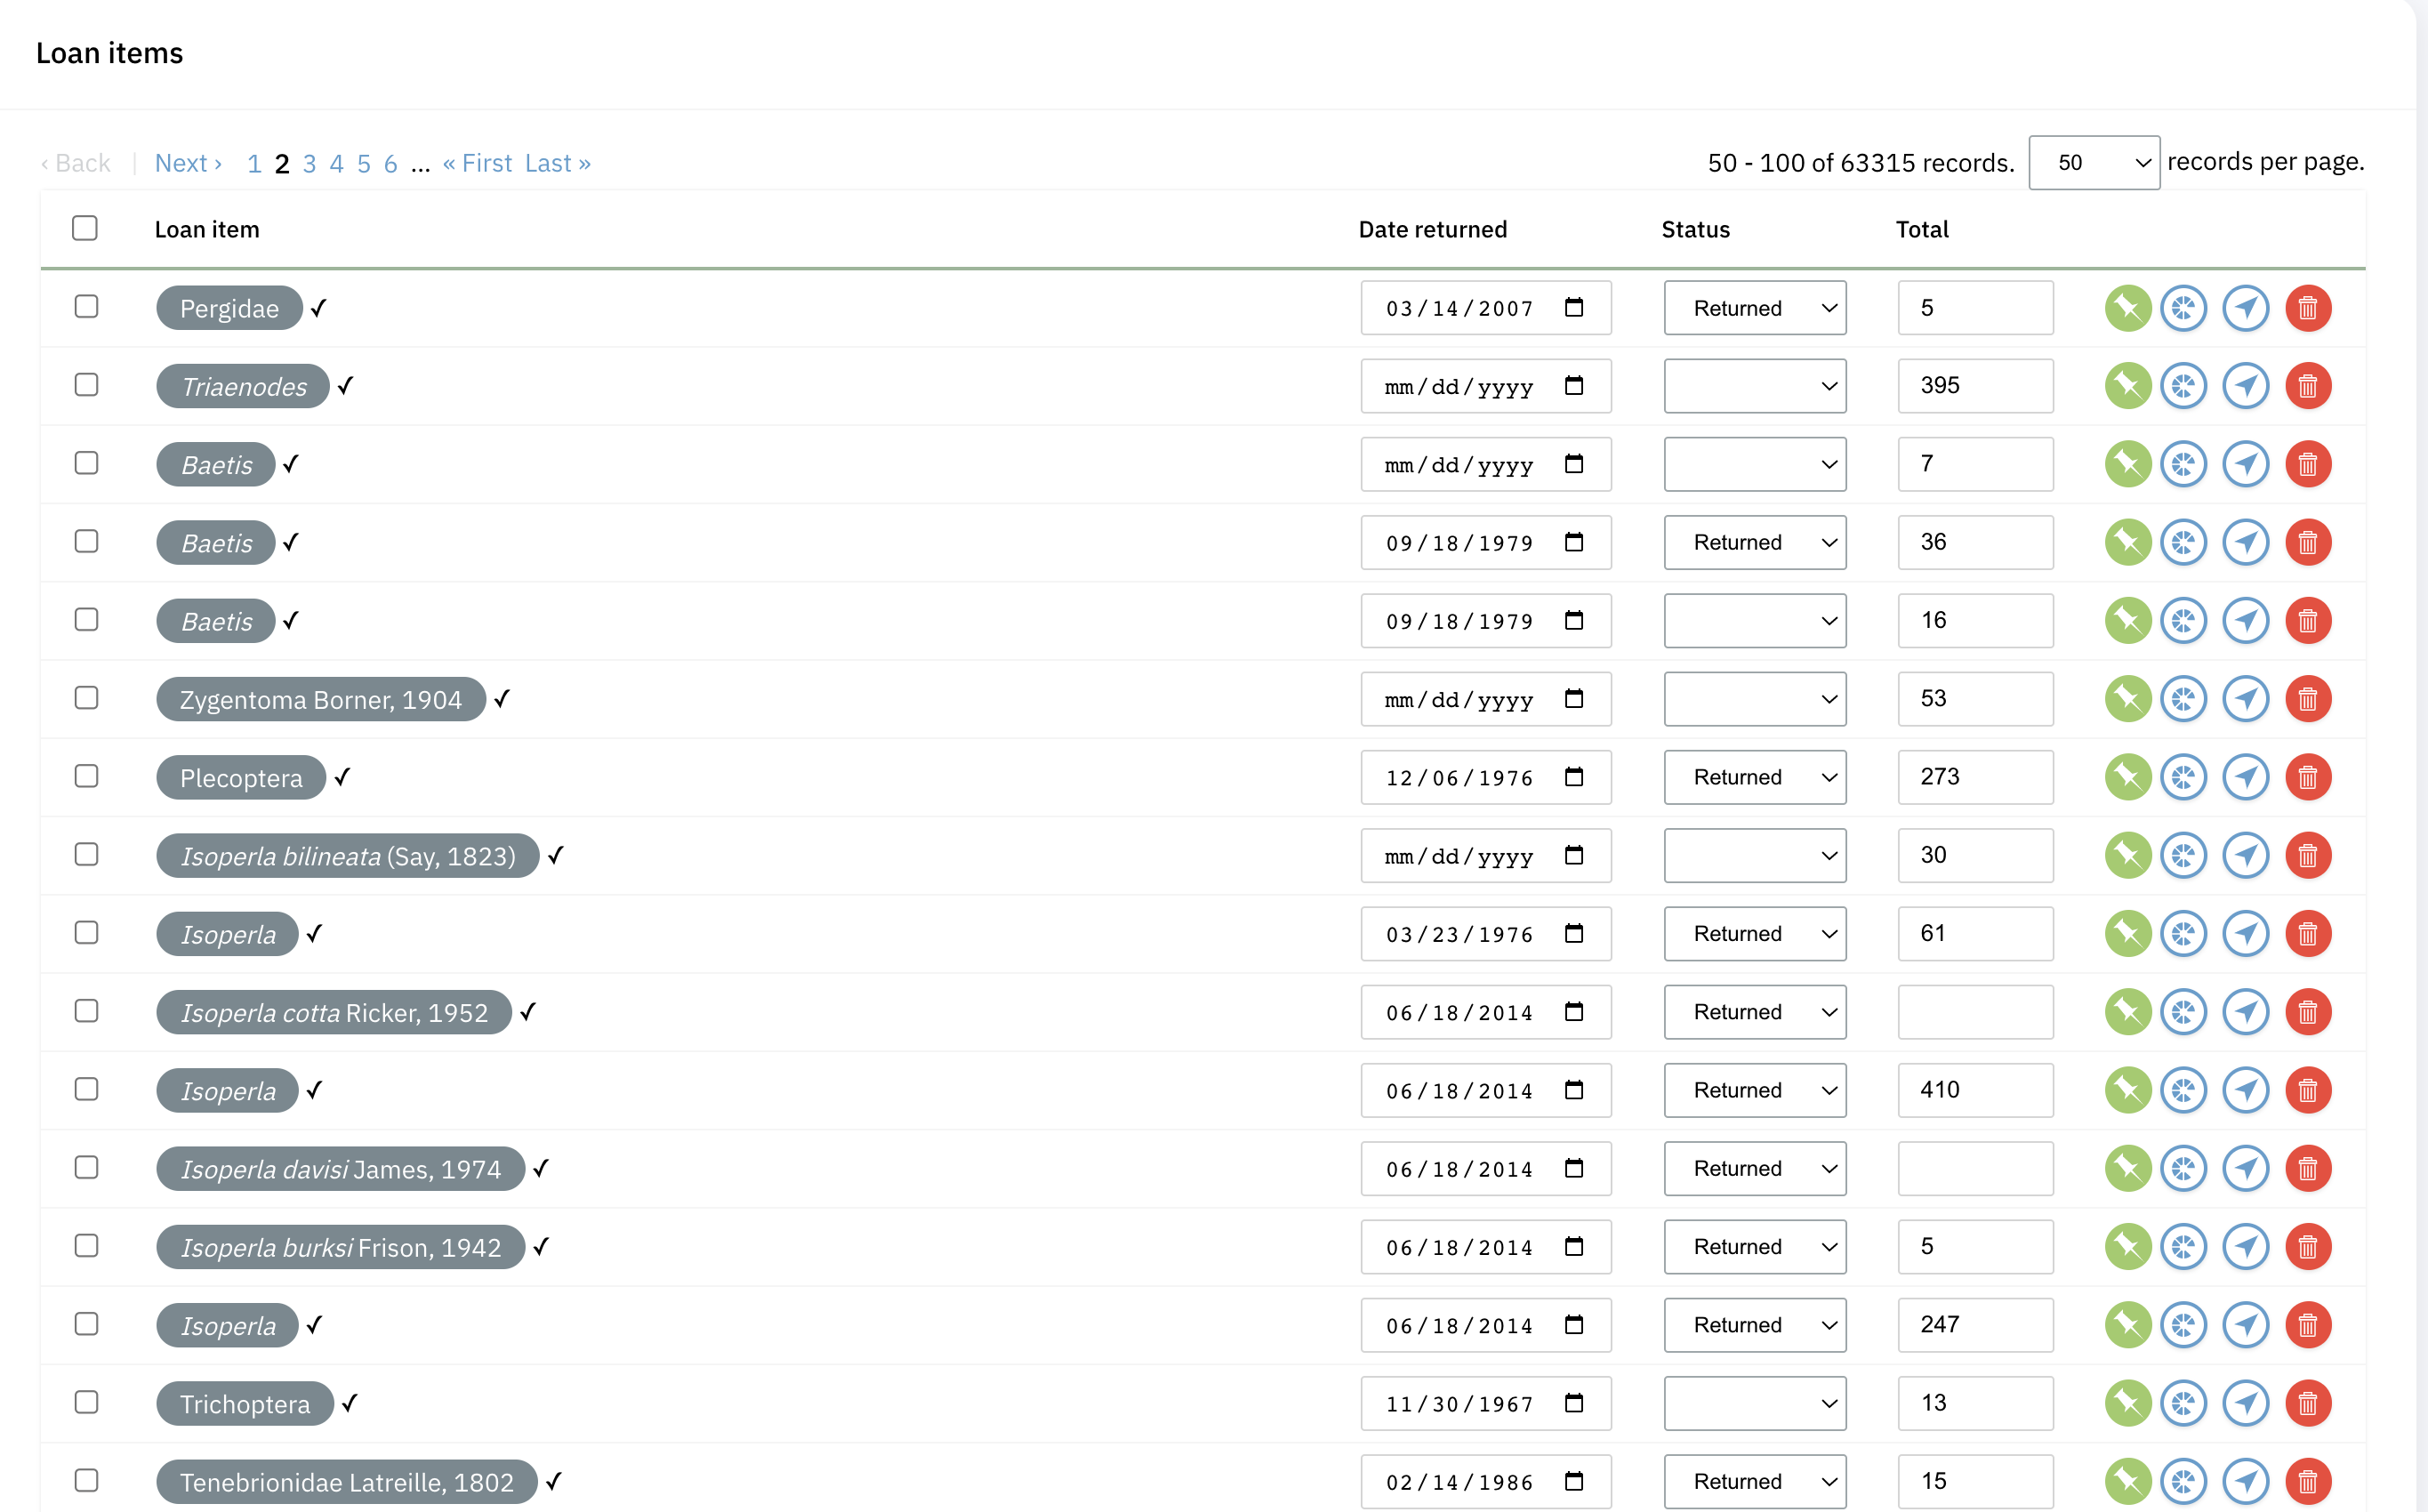Select the checkbox on the Pergidae row
Screen dimensions: 2428x1512
click(87, 307)
